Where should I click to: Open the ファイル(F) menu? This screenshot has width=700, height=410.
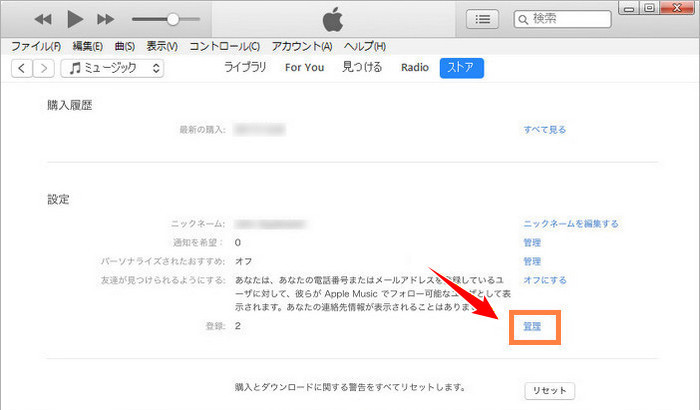pyautogui.click(x=36, y=46)
